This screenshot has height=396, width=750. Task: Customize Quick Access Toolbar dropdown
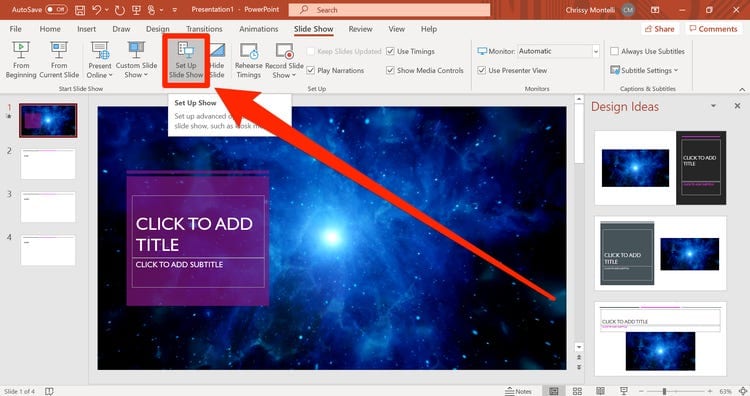click(174, 10)
